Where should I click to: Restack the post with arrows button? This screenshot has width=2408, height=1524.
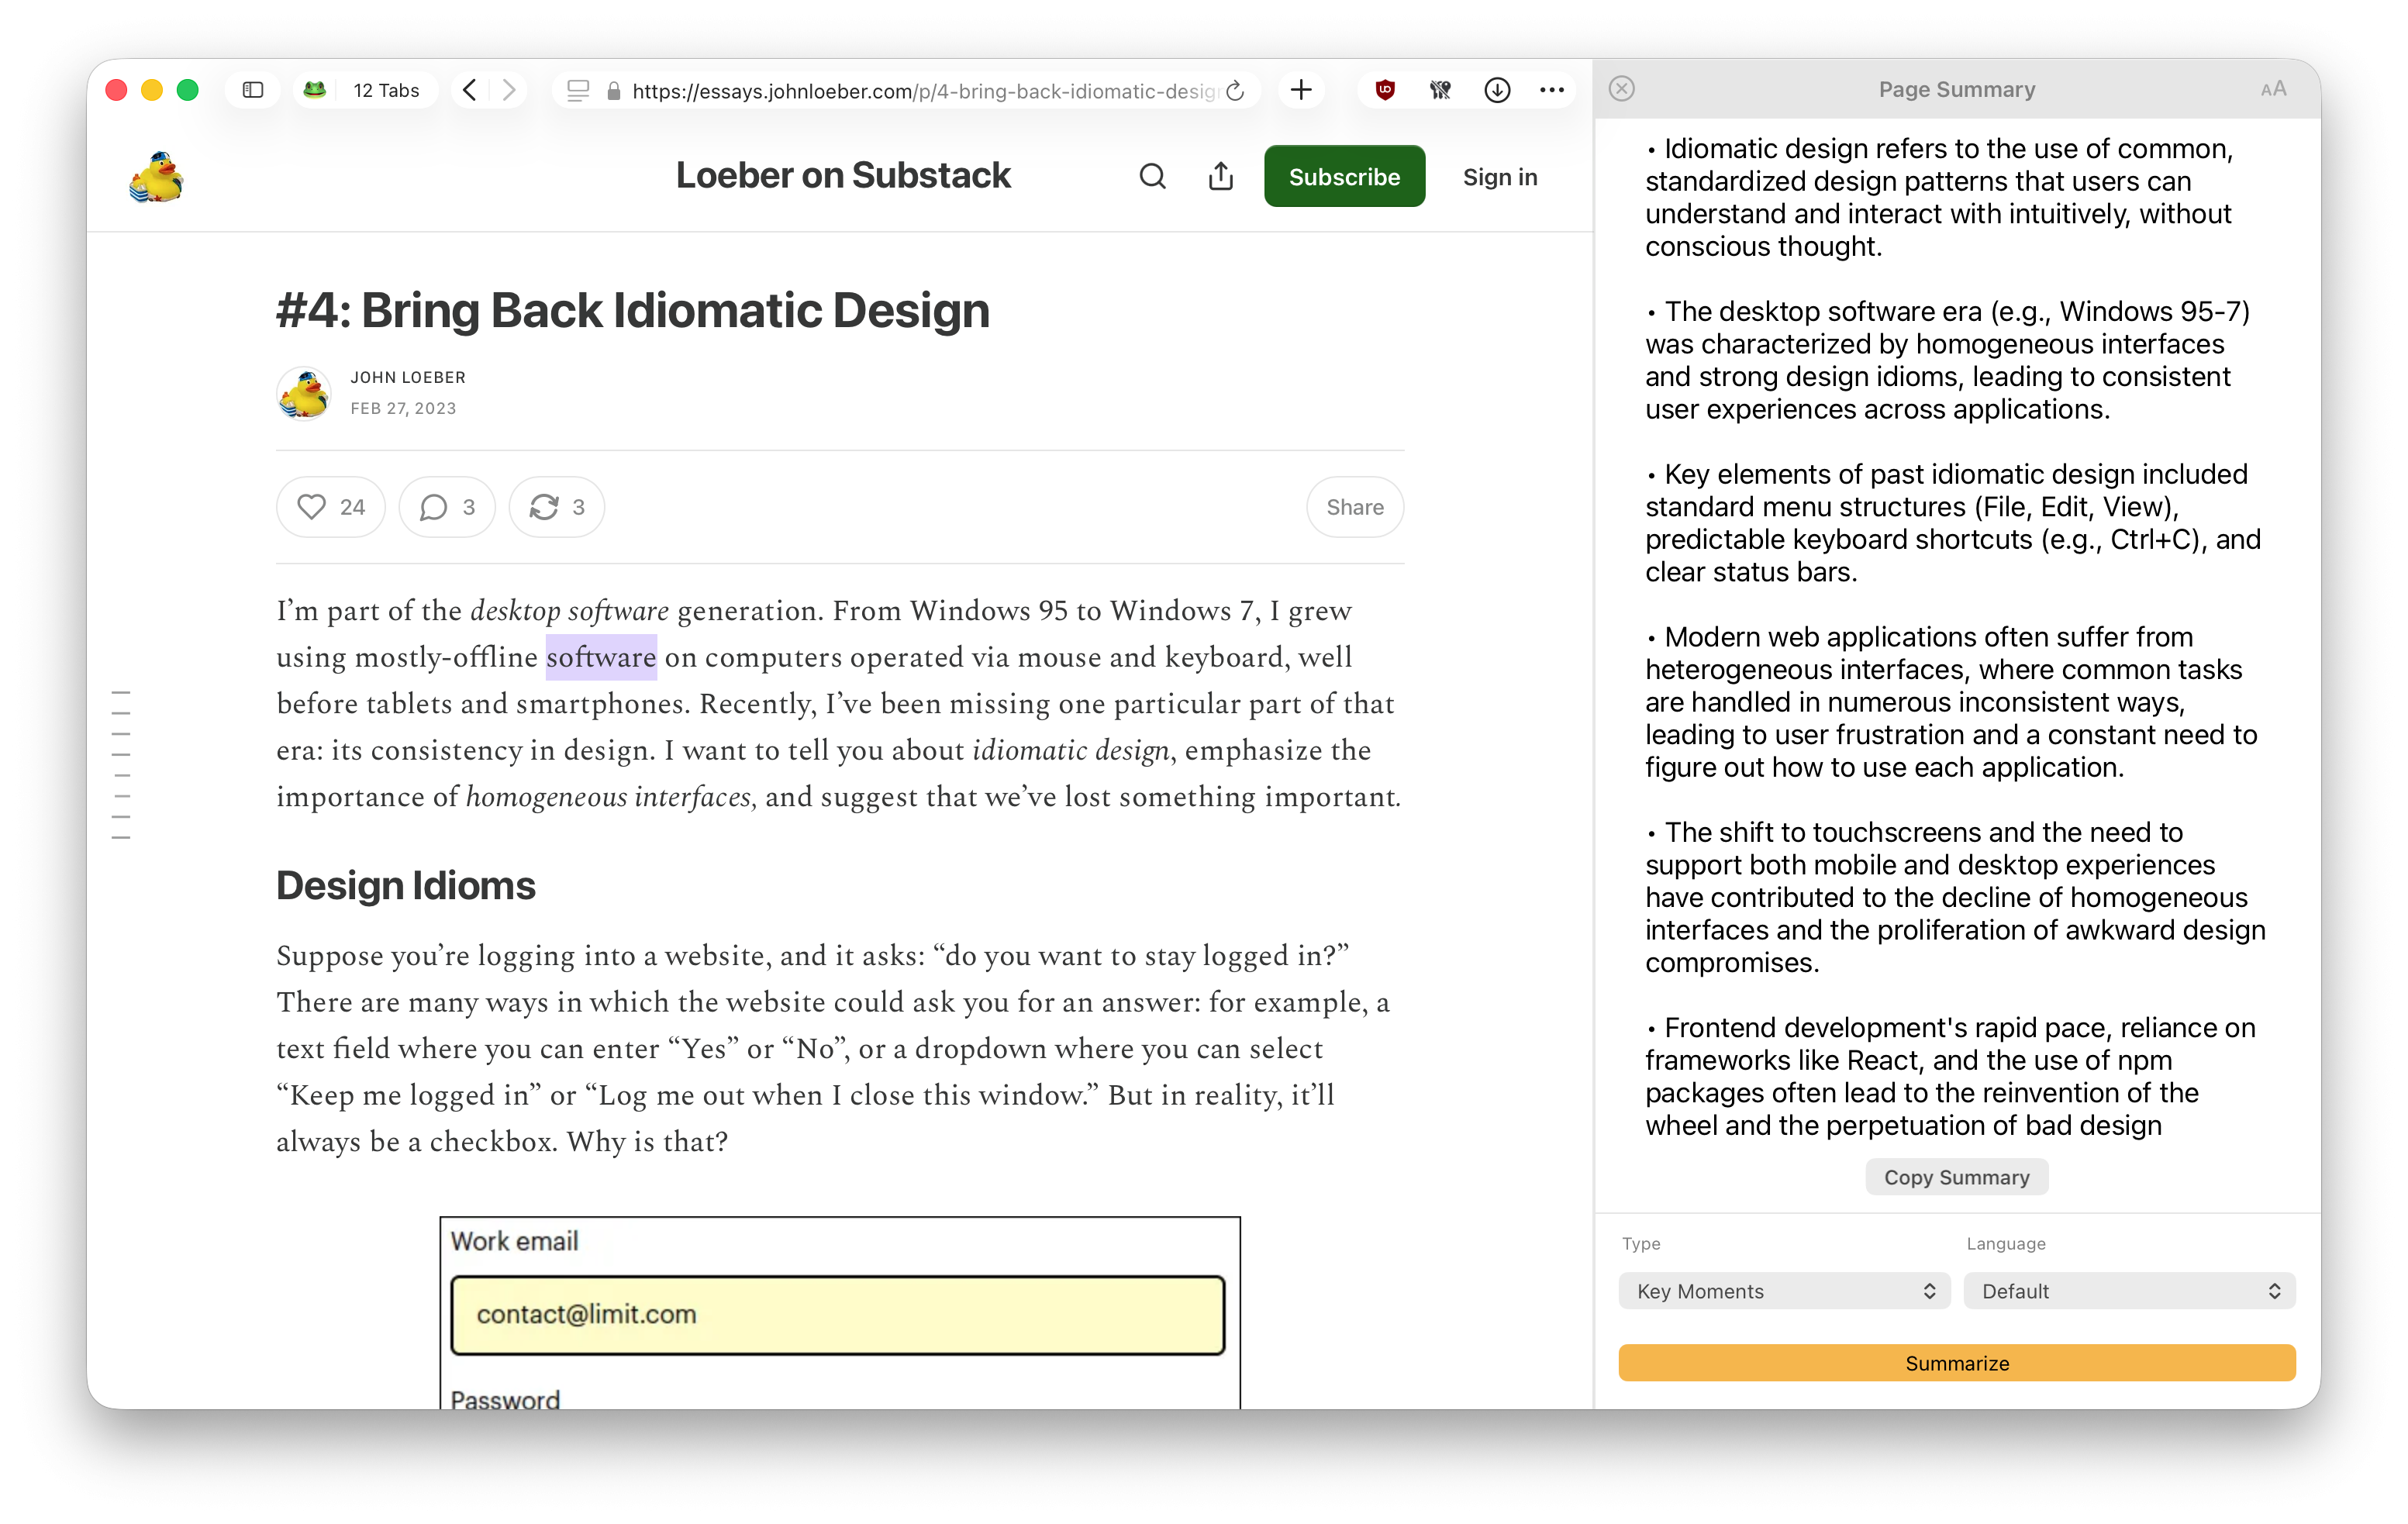coord(557,507)
